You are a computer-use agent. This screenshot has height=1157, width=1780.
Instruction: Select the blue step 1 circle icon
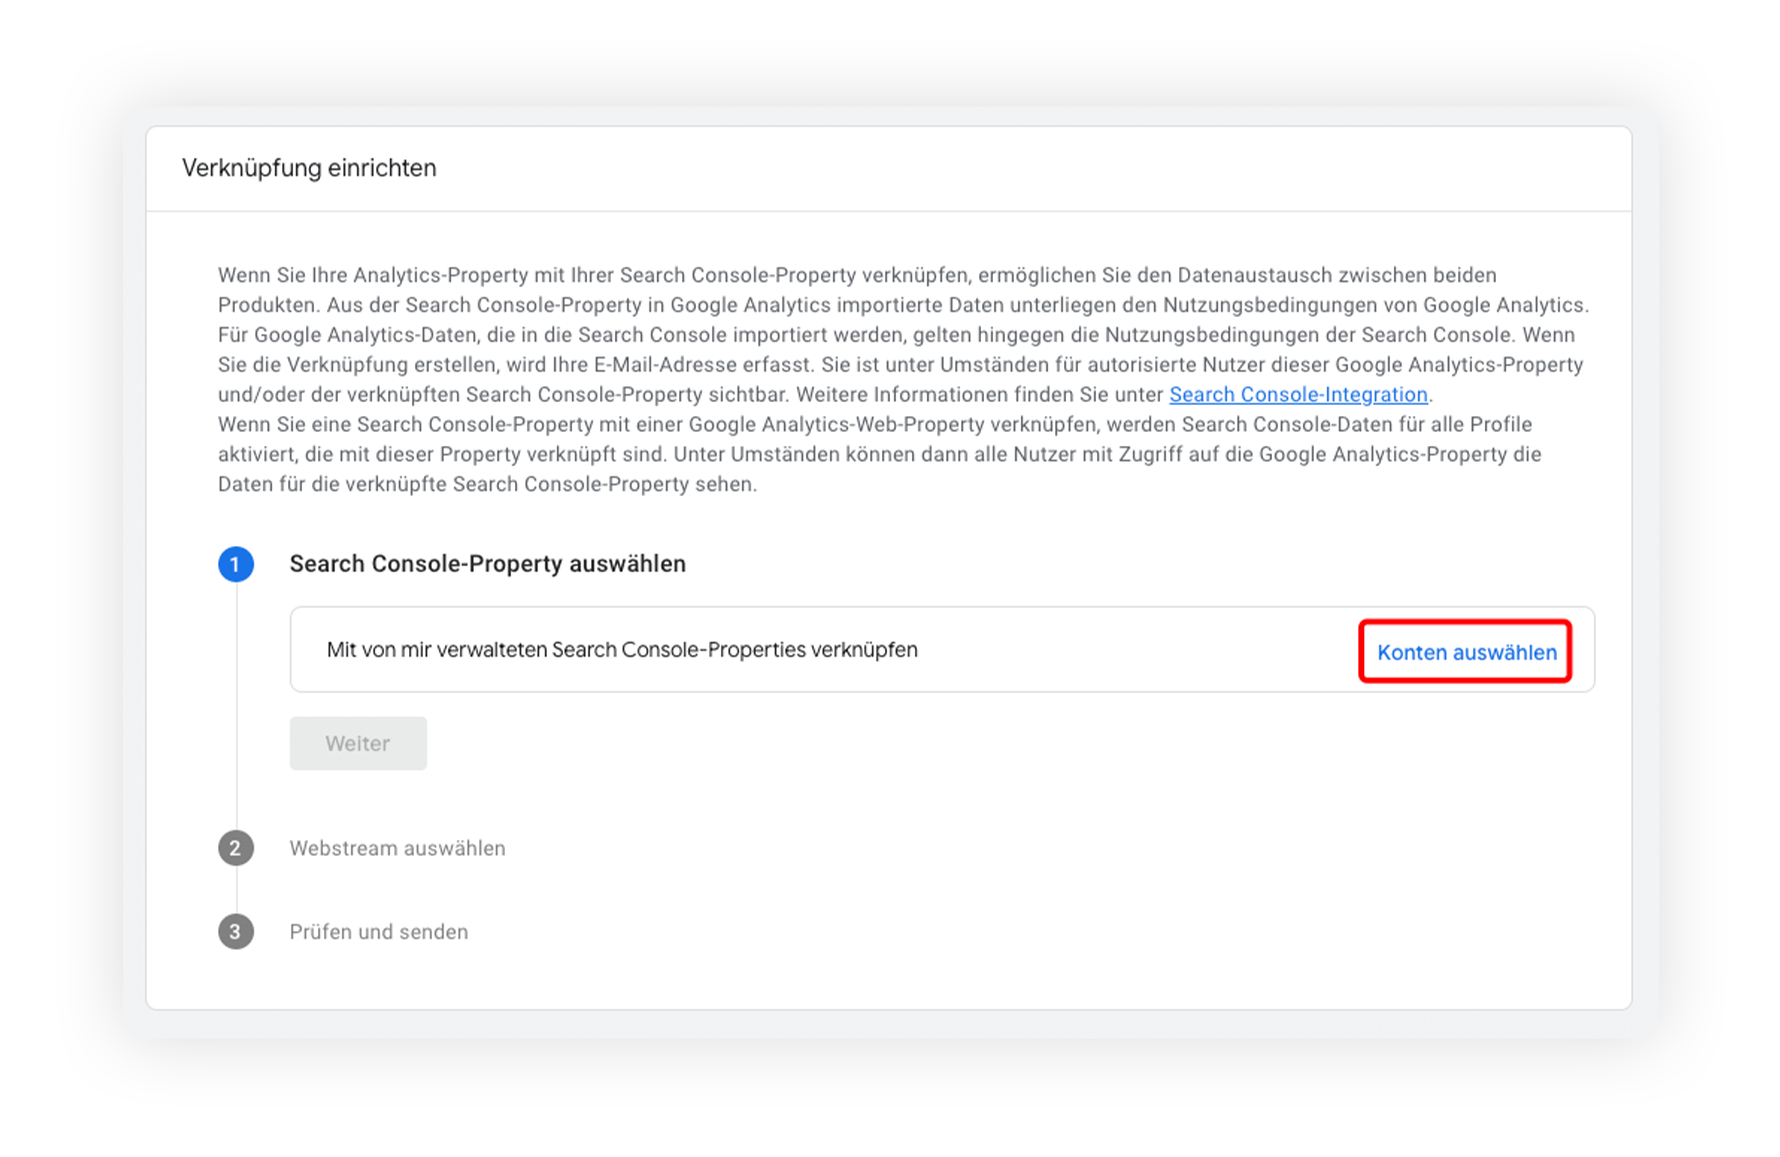[236, 564]
